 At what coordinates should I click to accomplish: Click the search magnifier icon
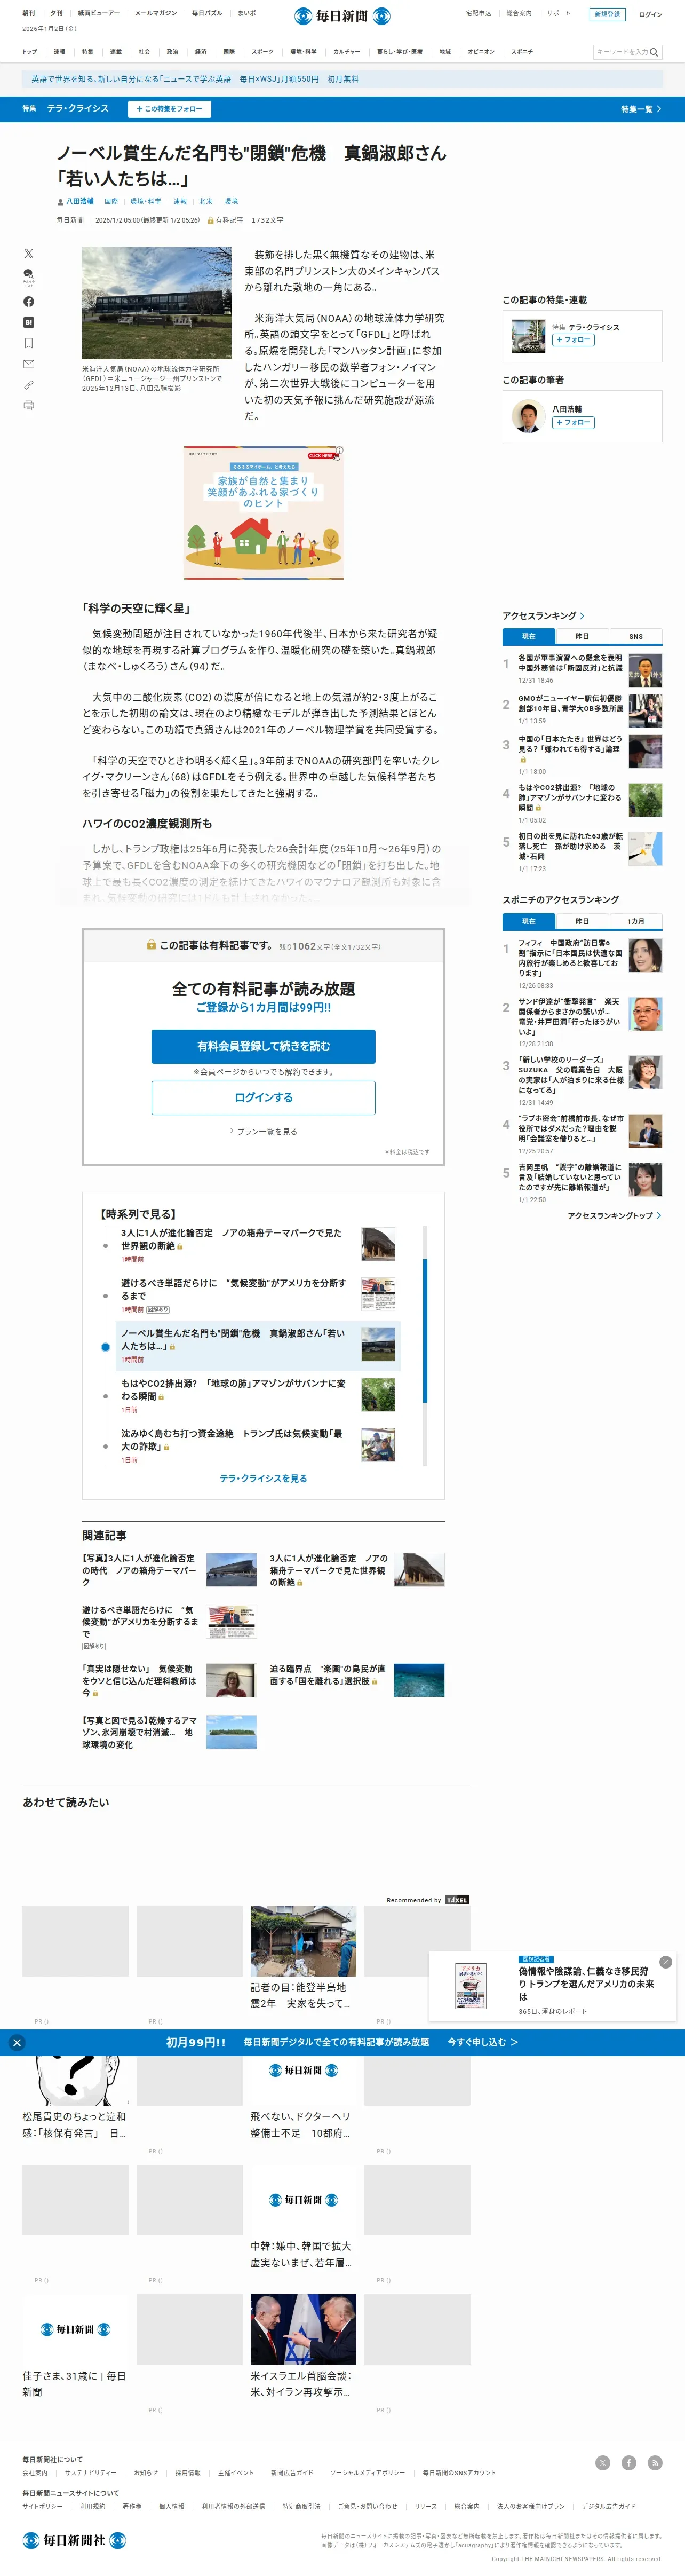654,52
